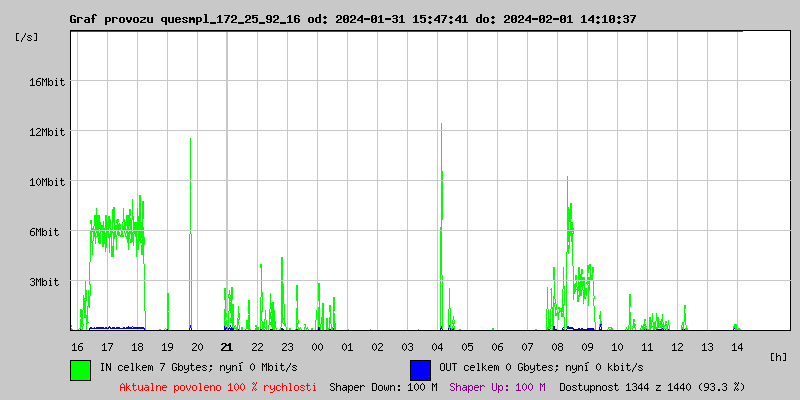
Task: Click the red "Aktualne povoleno 100 % rychlosti" text
Action: pos(218,386)
